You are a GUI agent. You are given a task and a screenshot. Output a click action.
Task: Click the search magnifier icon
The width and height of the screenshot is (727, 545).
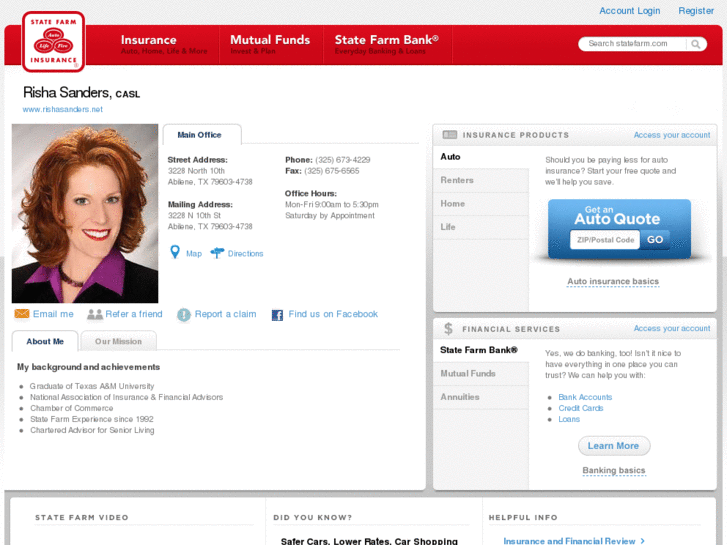point(695,44)
